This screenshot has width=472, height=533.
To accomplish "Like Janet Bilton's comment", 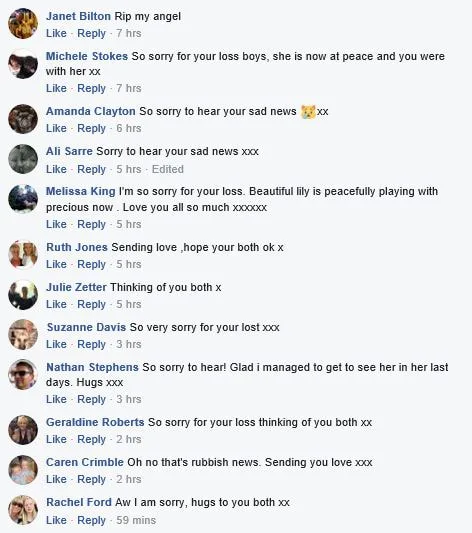I will (56, 33).
